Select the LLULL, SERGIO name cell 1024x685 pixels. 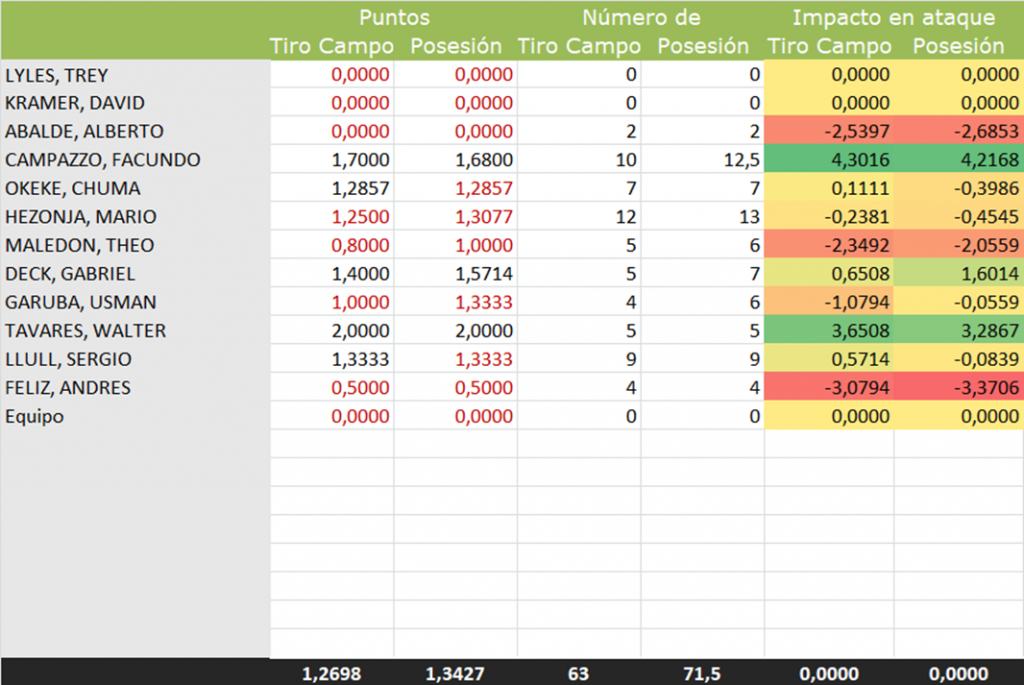point(69,360)
